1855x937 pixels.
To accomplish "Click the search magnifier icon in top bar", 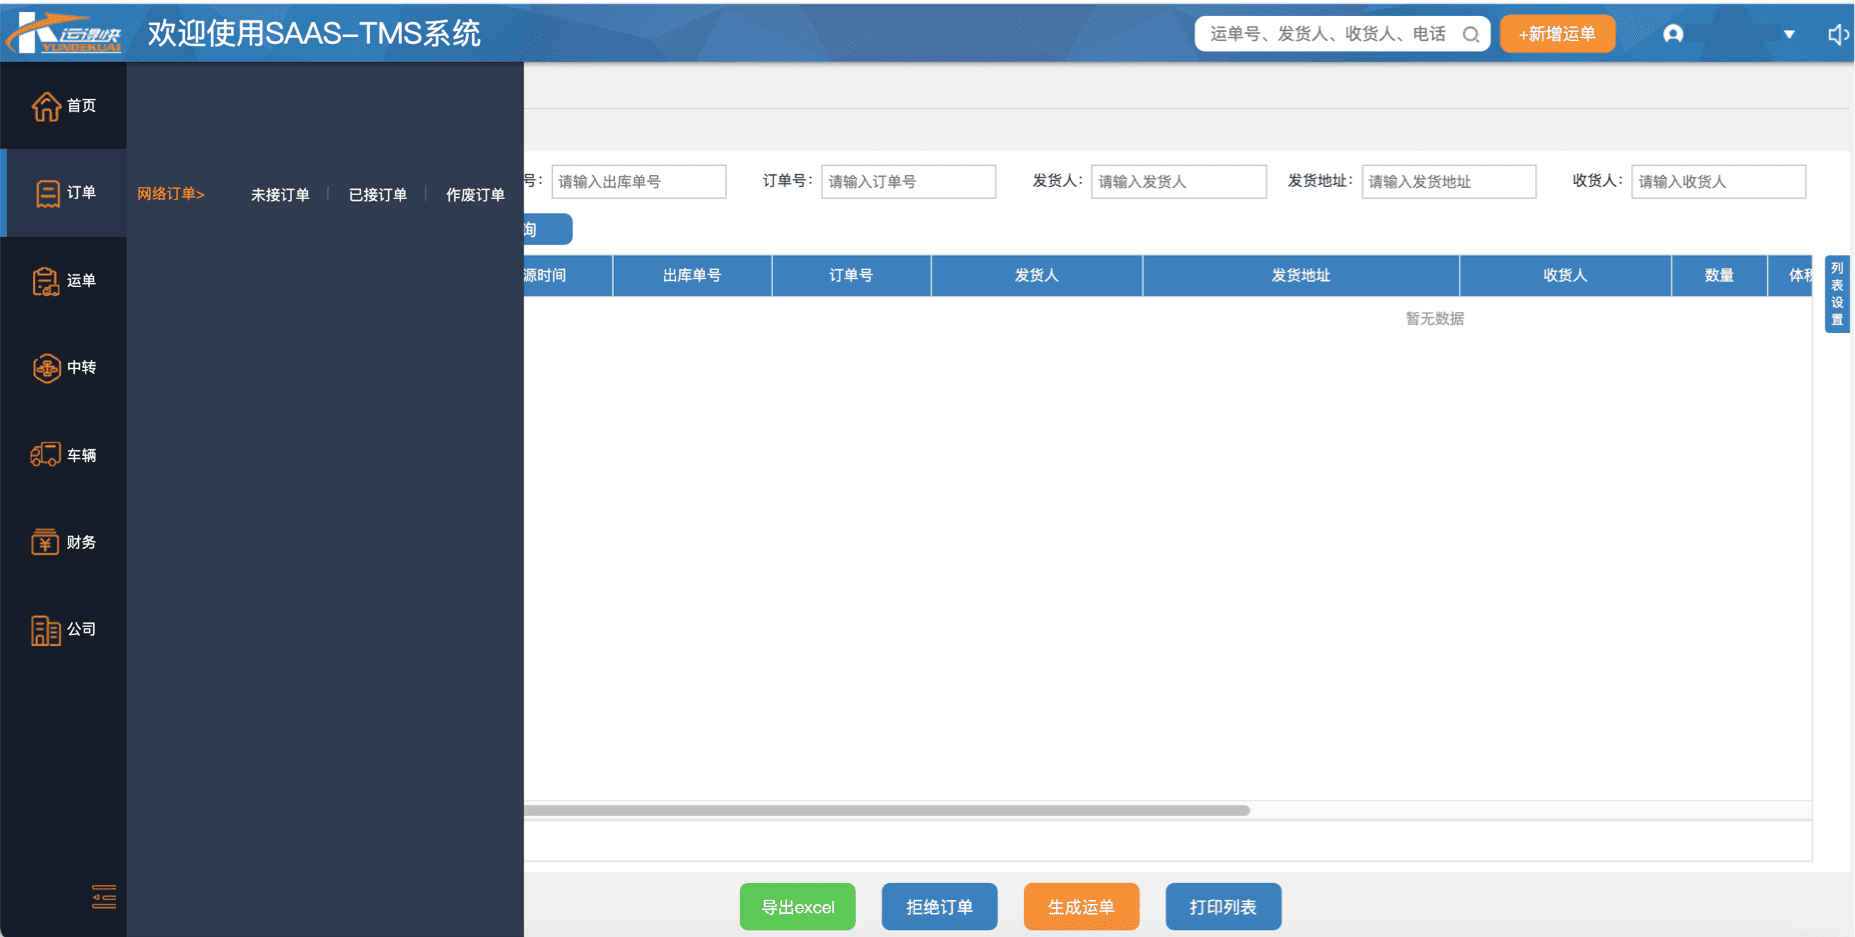I will 1470,34.
